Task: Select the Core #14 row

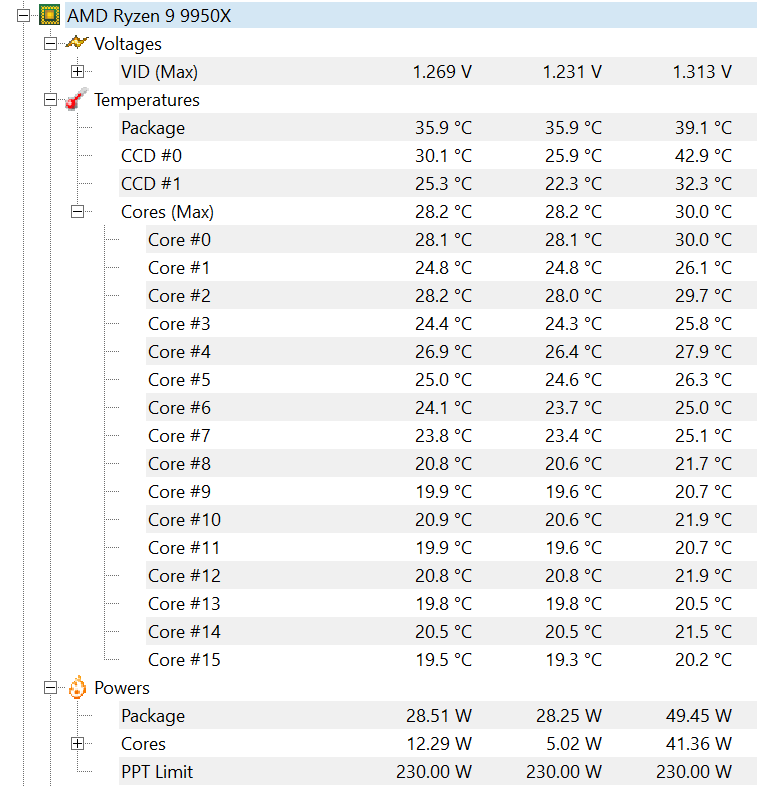Action: 452,631
